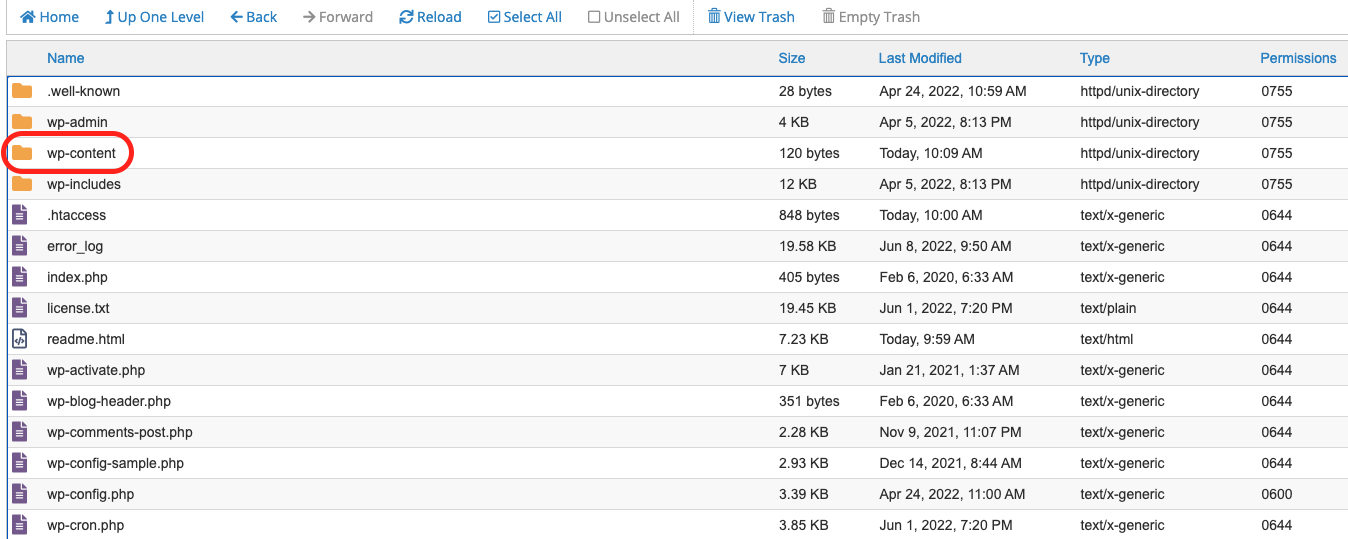Click Select All in toolbar
This screenshot has height=539, width=1348.
click(525, 17)
